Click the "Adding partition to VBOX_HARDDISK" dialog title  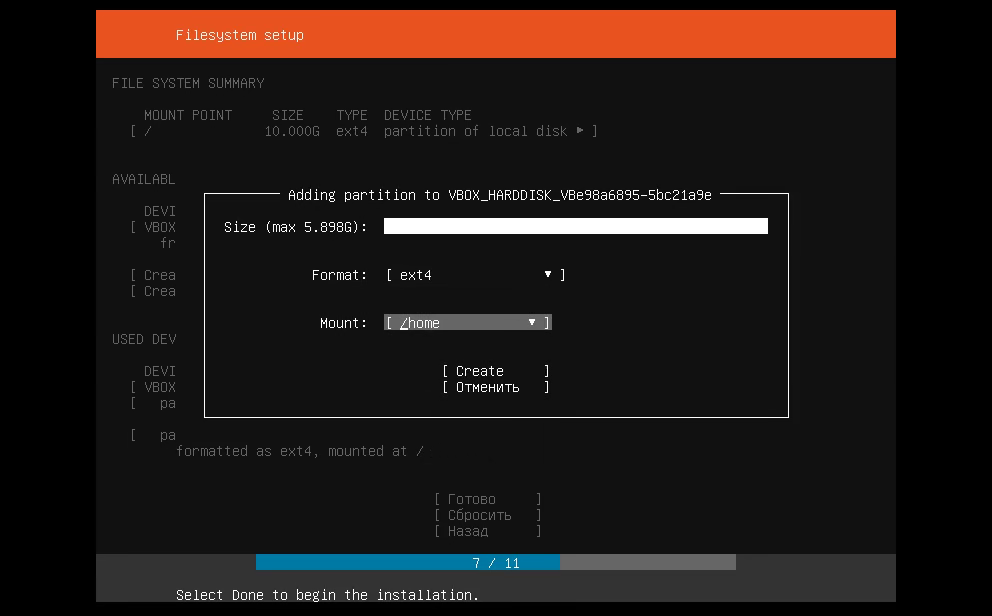[499, 195]
